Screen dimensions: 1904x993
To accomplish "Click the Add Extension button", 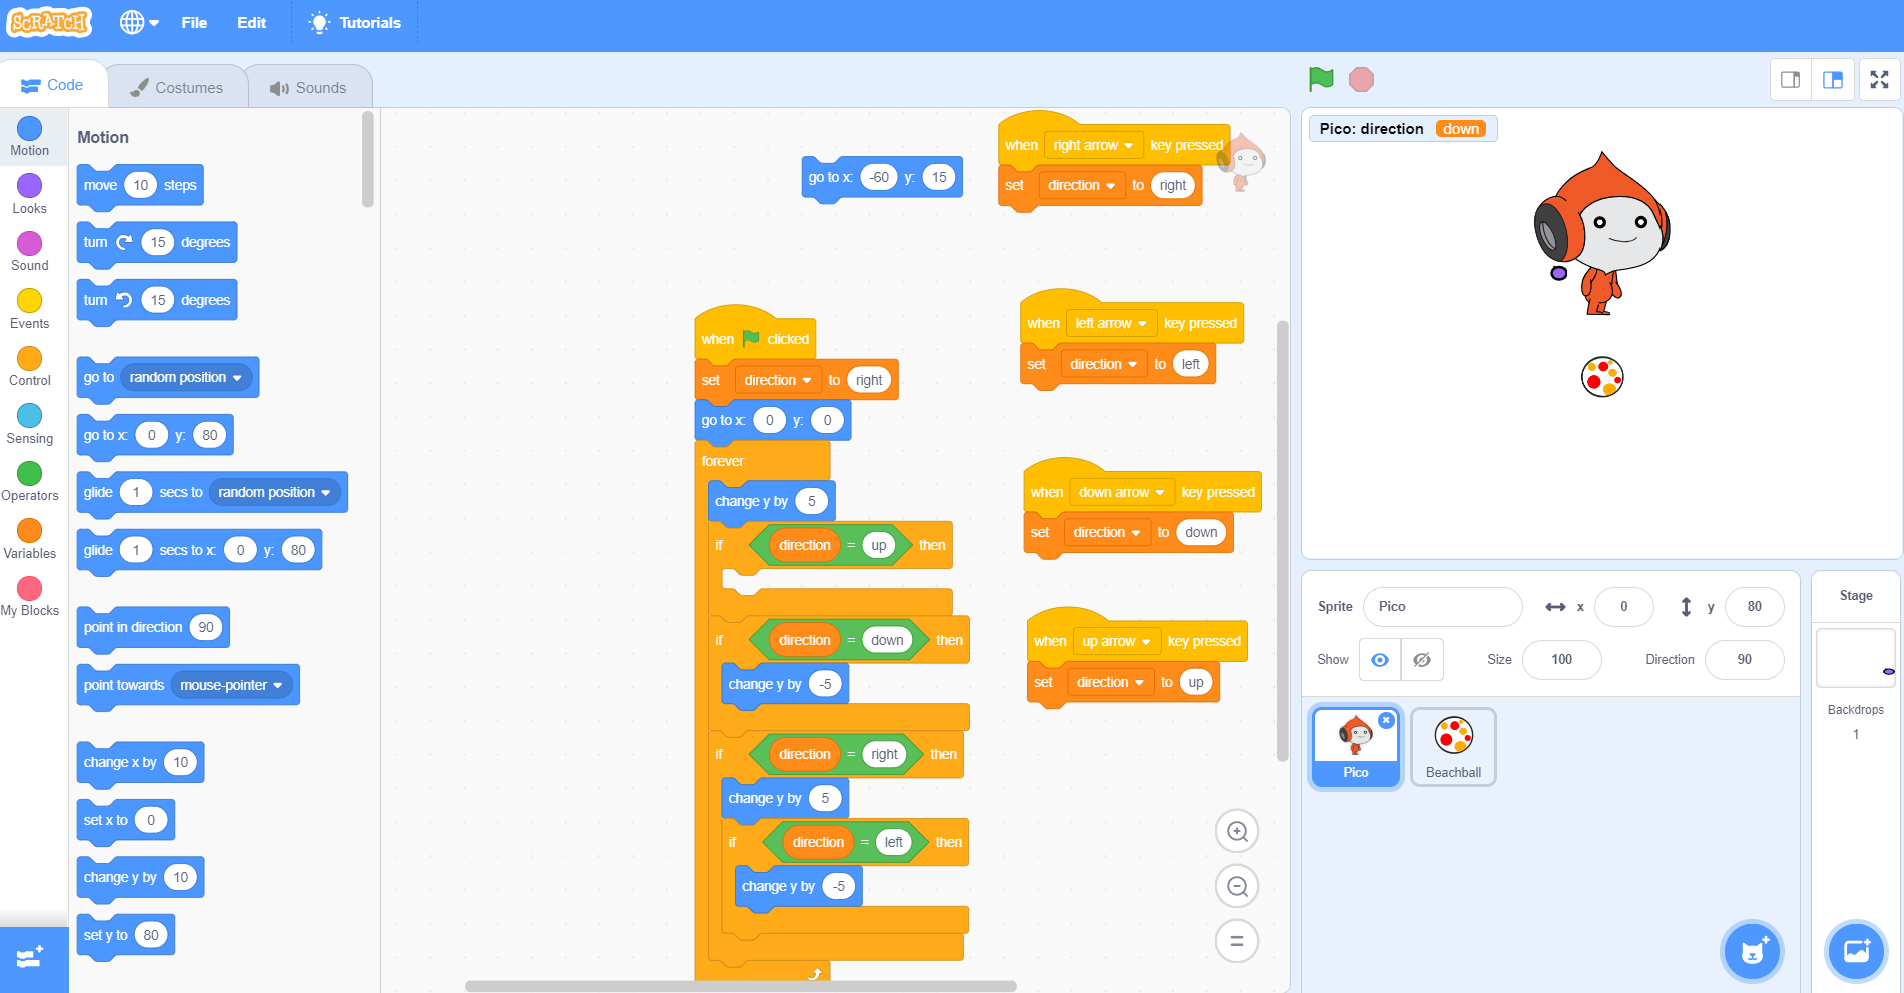I will pos(33,958).
